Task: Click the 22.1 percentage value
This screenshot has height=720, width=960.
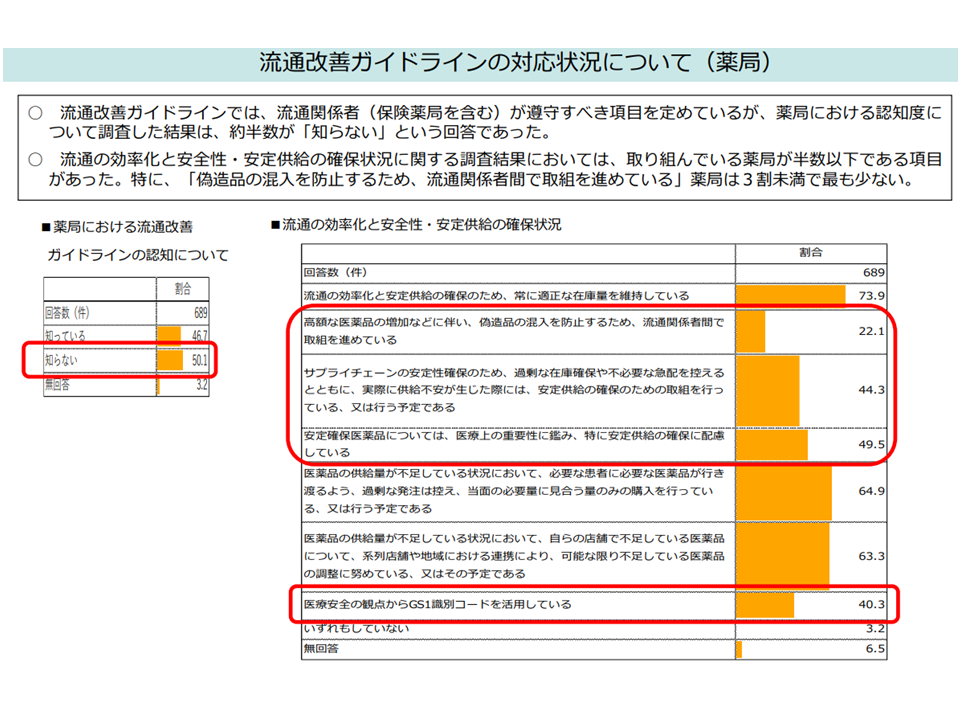Action: click(872, 332)
